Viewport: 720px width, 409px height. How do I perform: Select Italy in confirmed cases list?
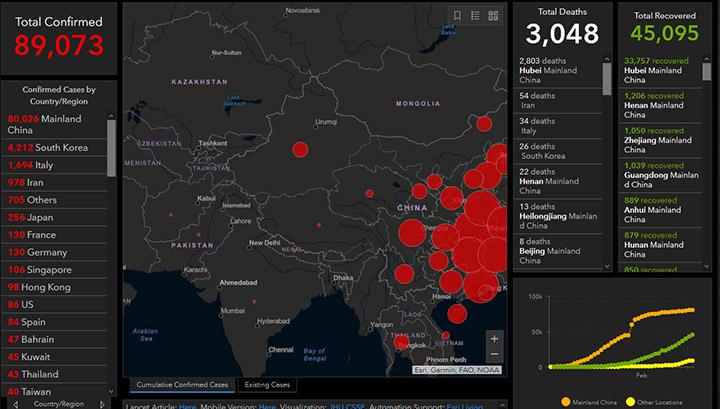click(x=42, y=165)
